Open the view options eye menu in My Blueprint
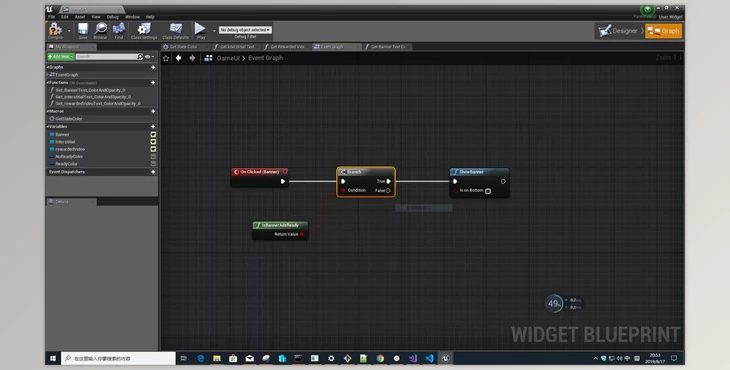 (149, 57)
